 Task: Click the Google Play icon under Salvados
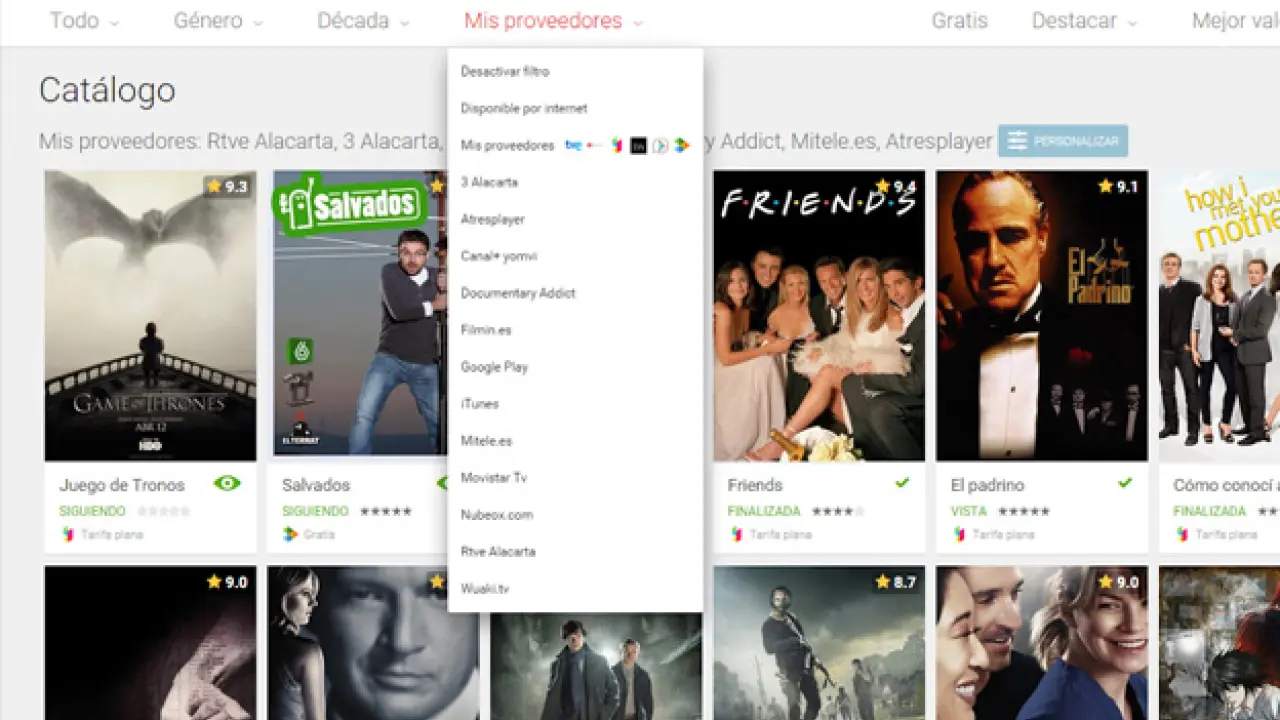tap(290, 534)
